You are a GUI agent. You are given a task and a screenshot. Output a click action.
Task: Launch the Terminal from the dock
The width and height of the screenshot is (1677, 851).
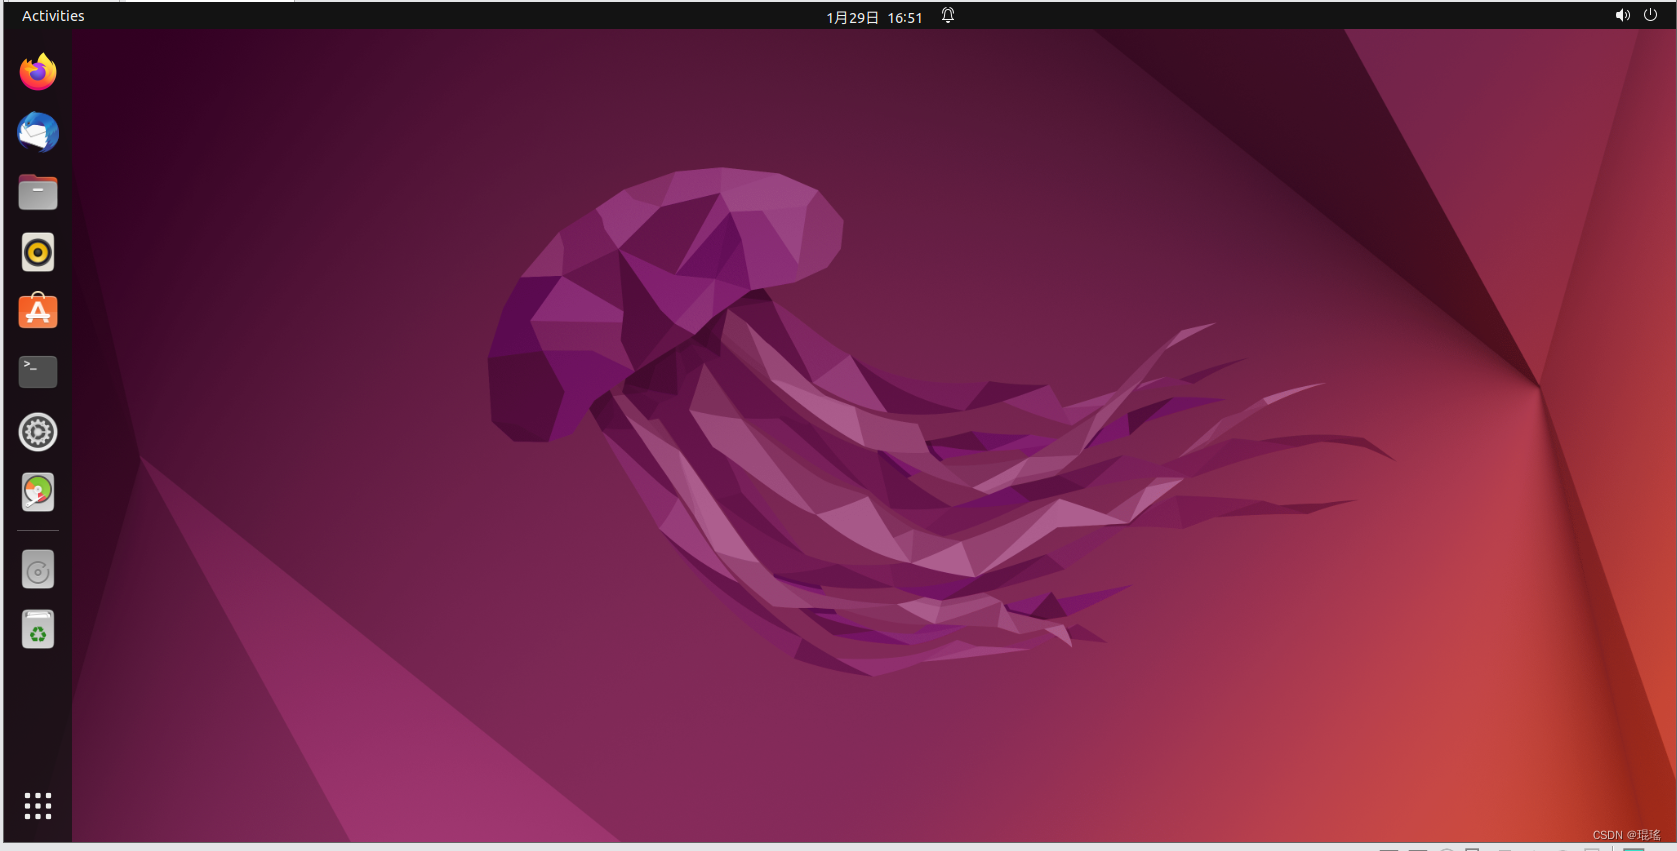[x=38, y=372]
